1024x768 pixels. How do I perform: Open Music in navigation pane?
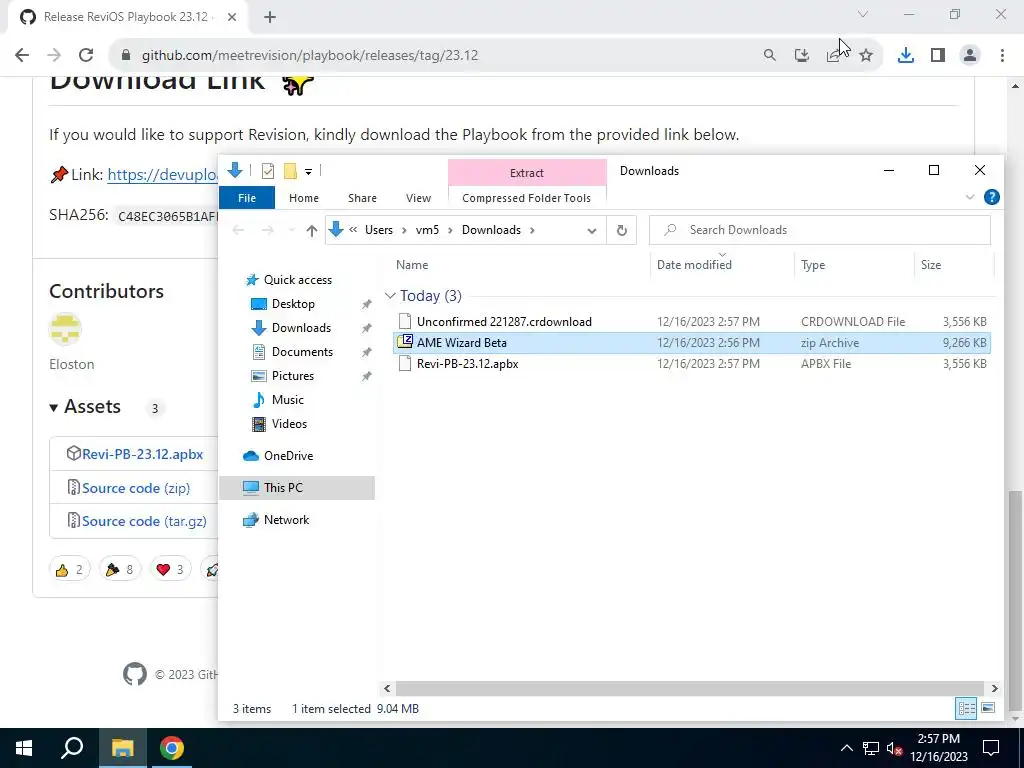pos(287,400)
